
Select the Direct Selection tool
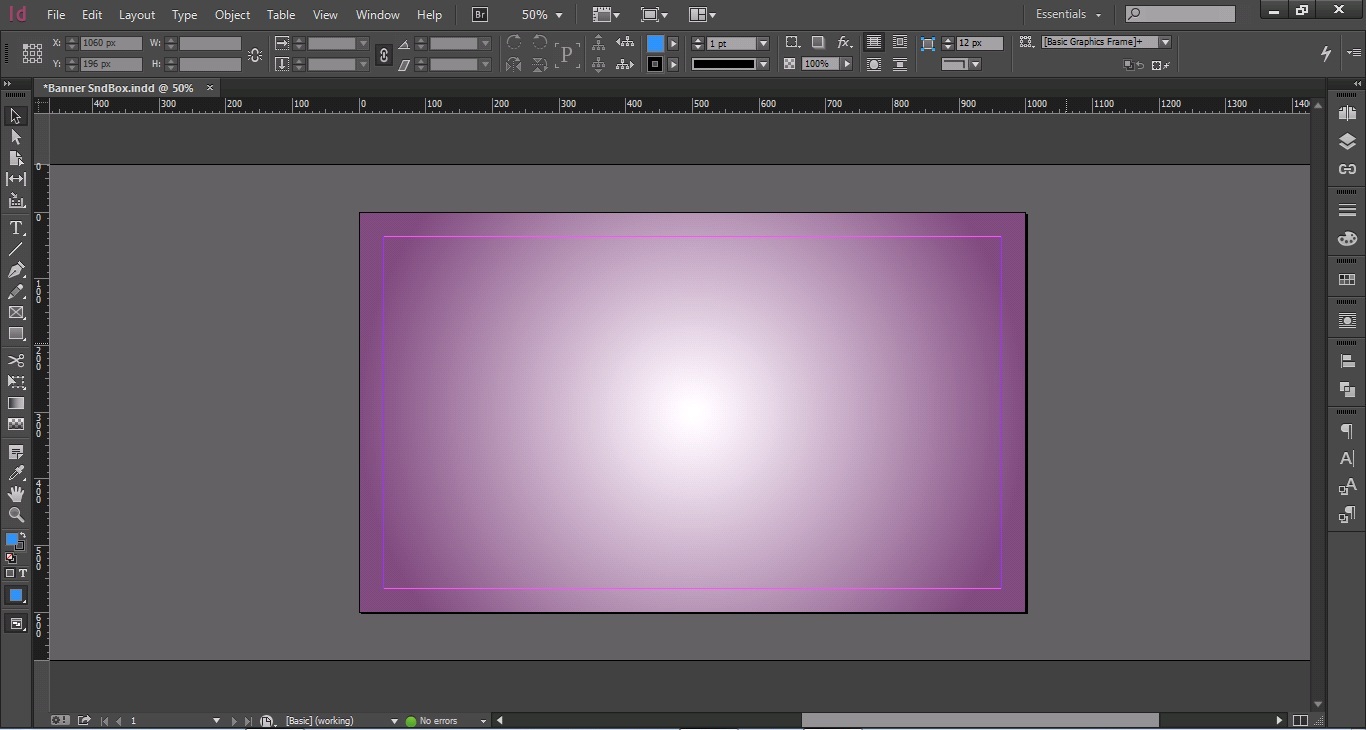tap(16, 137)
